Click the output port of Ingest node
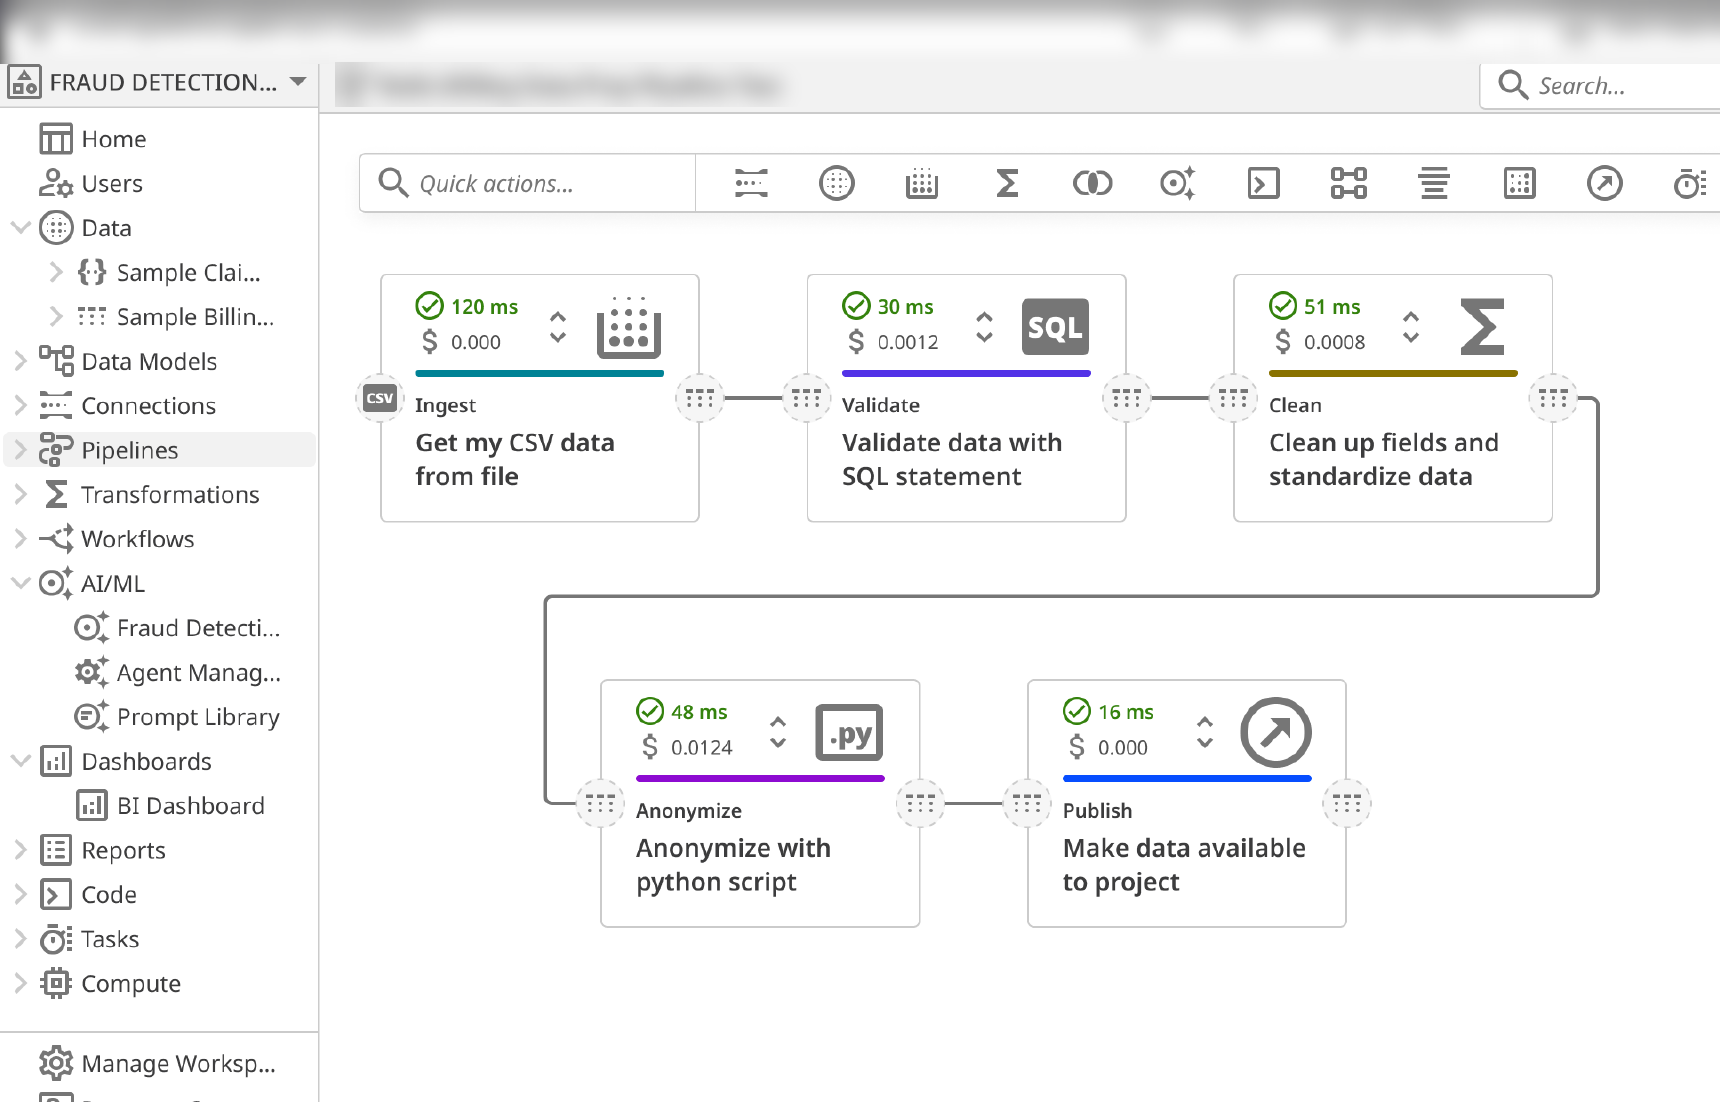The width and height of the screenshot is (1720, 1102). click(x=700, y=398)
